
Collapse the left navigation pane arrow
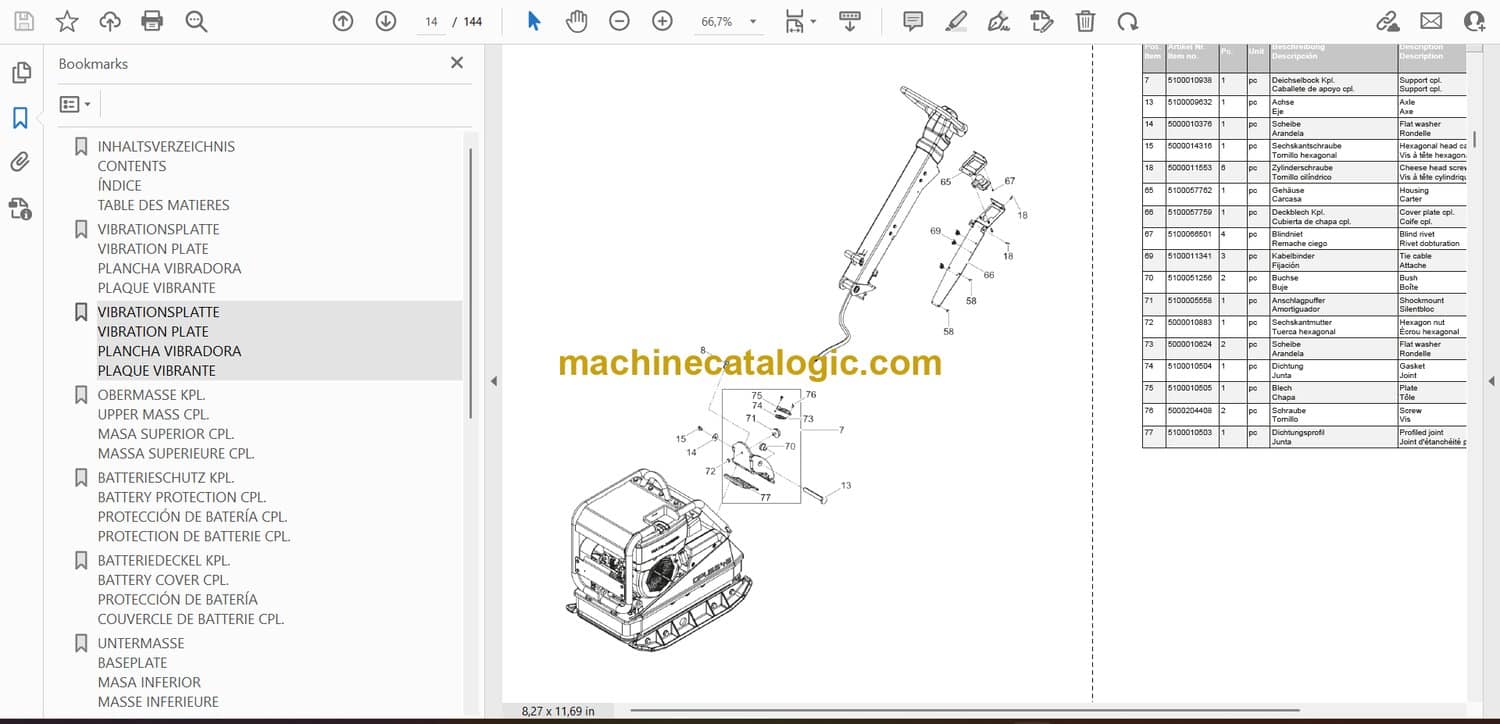click(x=492, y=381)
